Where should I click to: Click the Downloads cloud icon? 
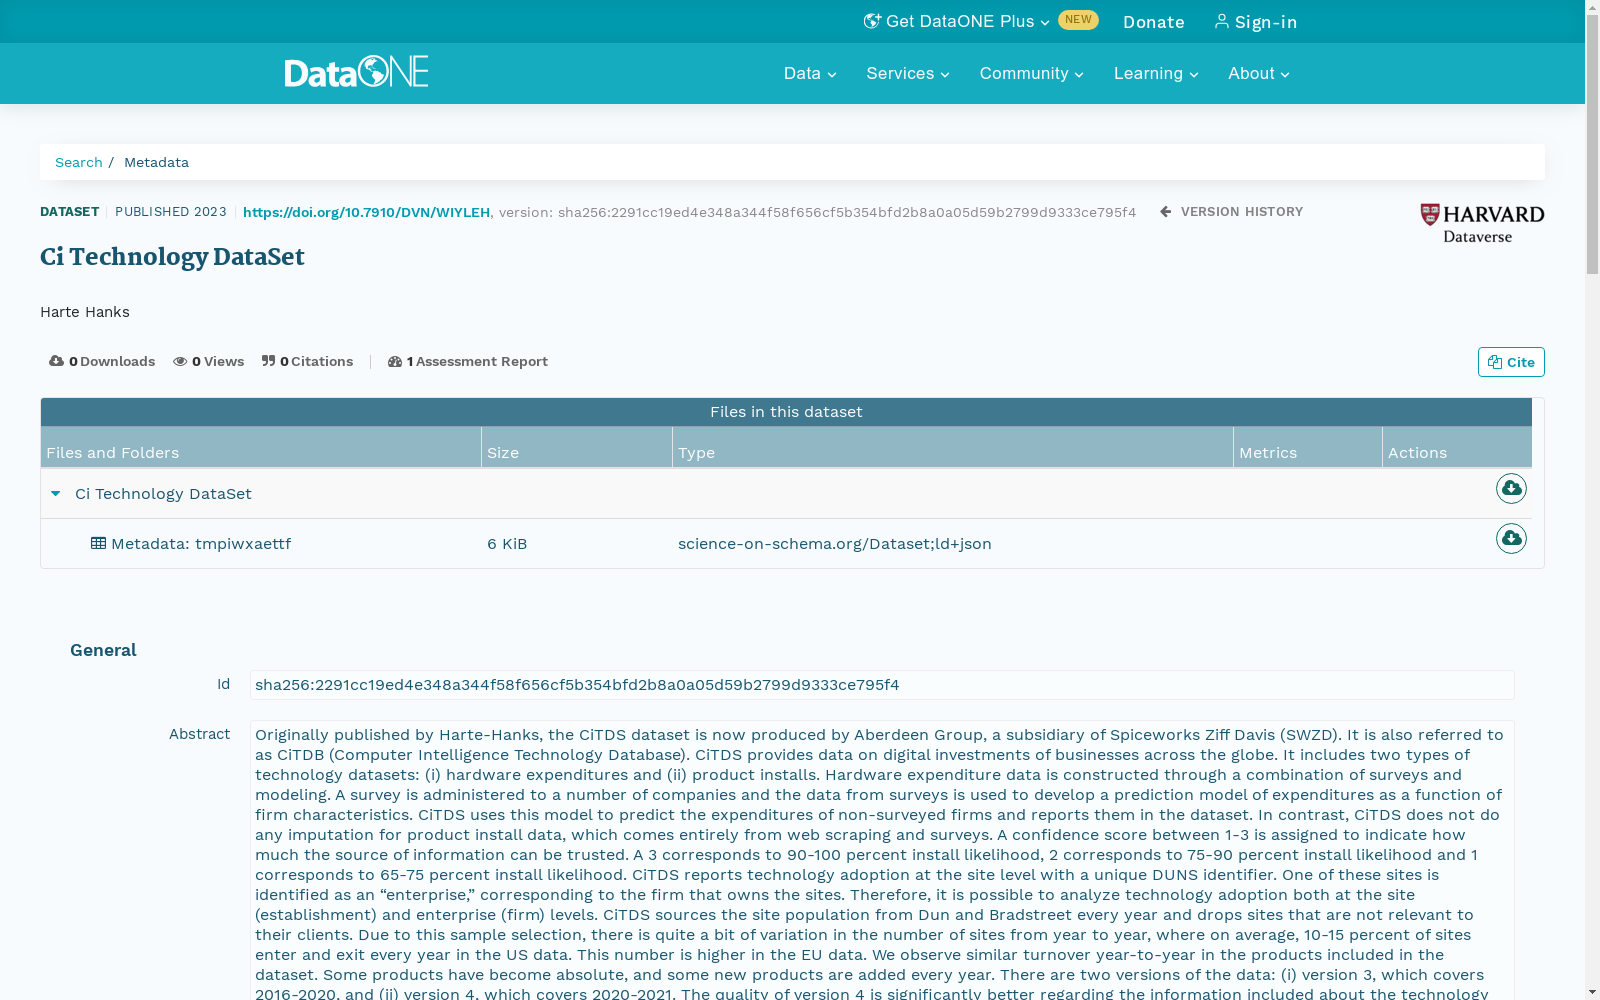(56, 361)
